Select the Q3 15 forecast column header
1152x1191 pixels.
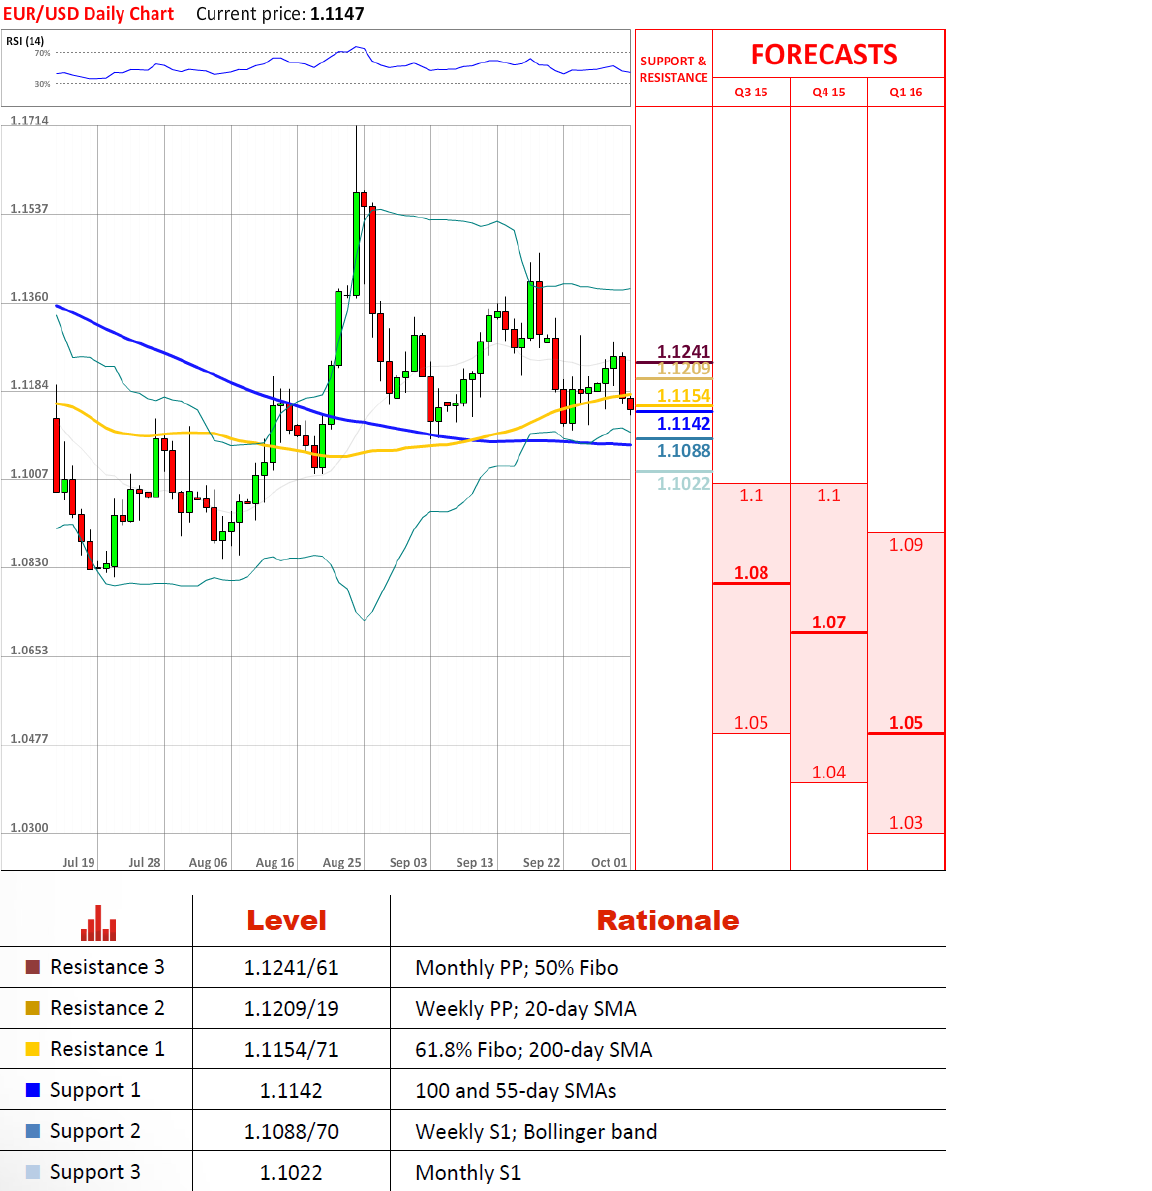pos(751,92)
